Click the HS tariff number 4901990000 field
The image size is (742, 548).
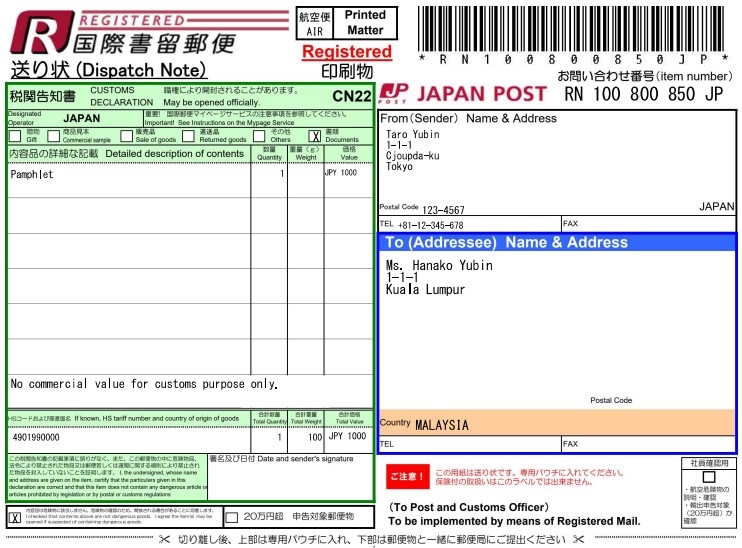click(36, 437)
